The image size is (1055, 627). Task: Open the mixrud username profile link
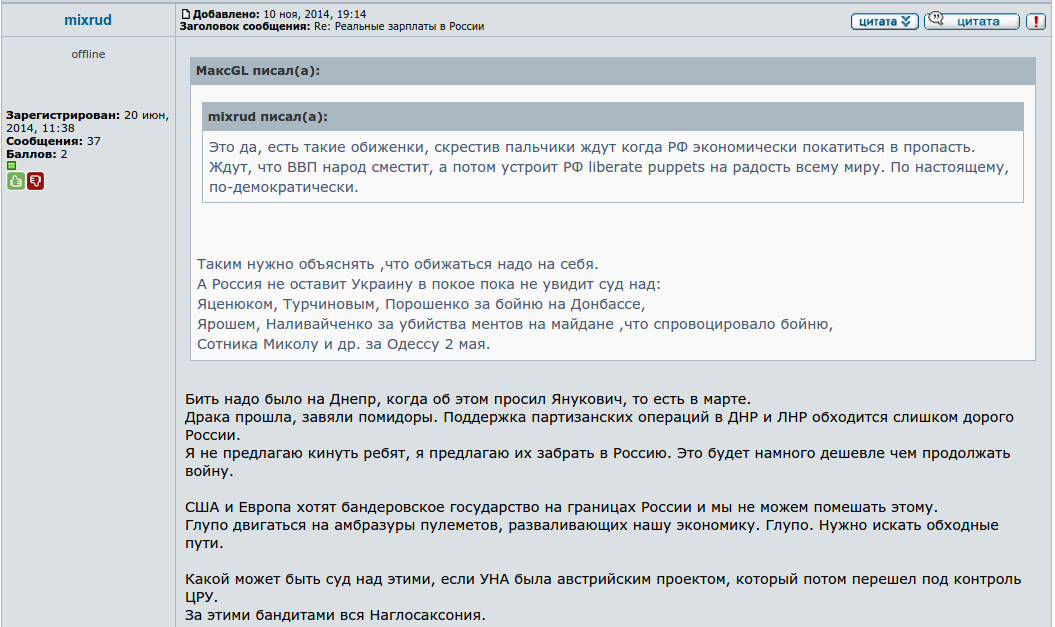click(x=88, y=20)
